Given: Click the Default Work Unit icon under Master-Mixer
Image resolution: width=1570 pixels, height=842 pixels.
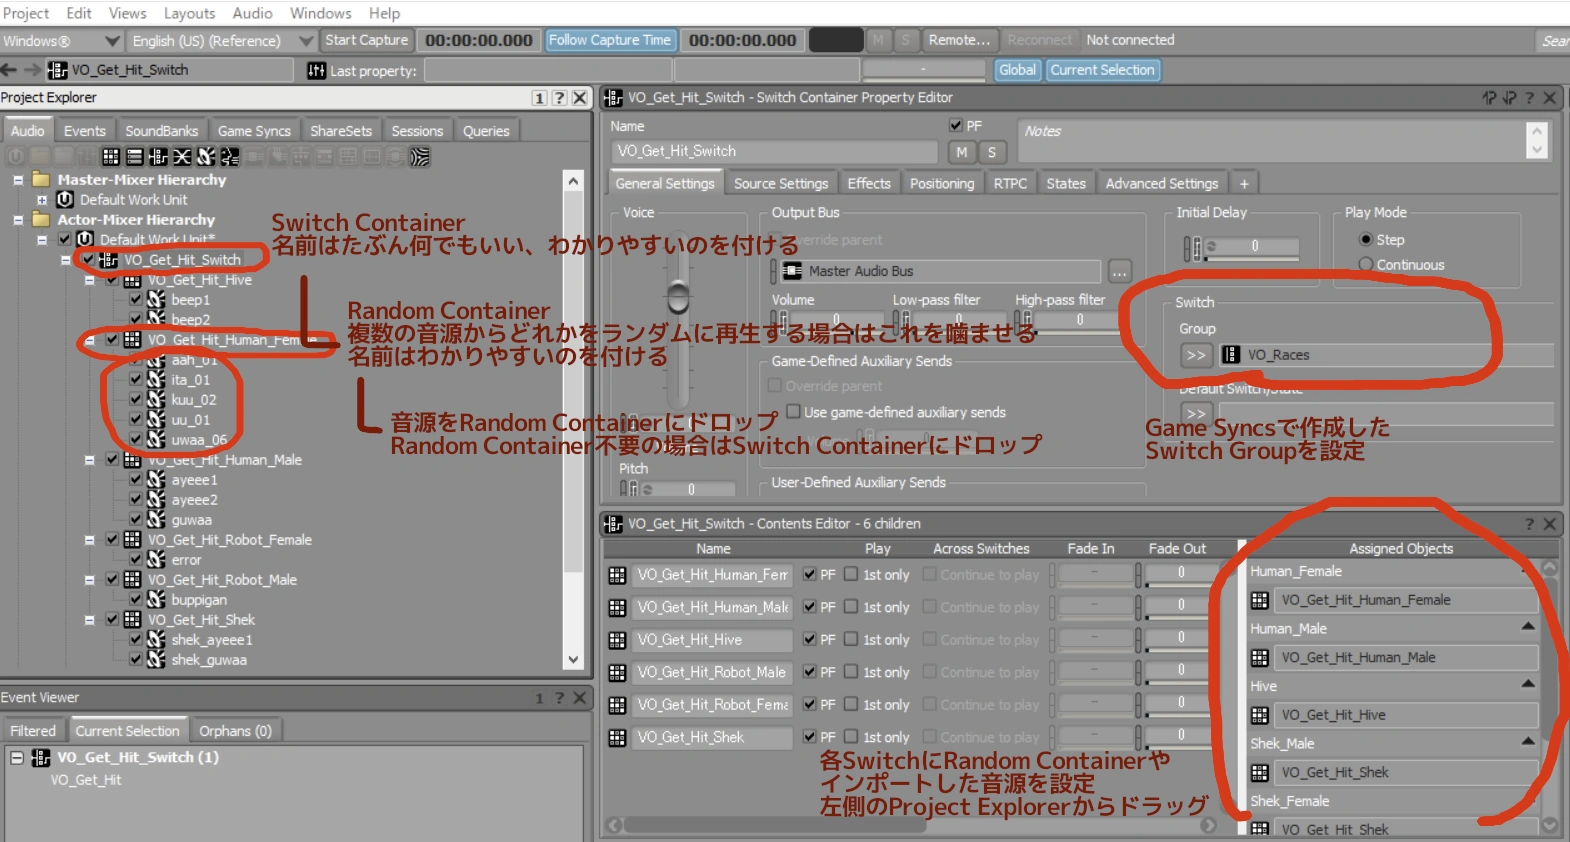Looking at the screenshot, I should point(65,200).
